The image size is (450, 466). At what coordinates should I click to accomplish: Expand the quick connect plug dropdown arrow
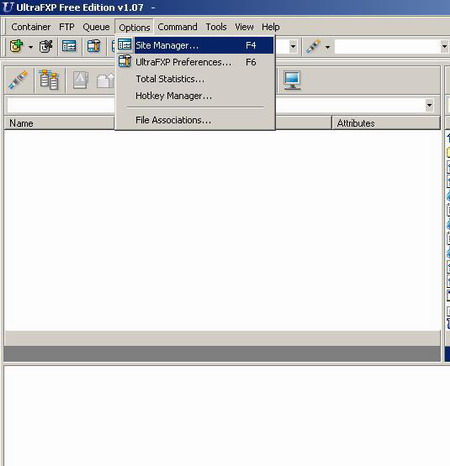click(327, 47)
